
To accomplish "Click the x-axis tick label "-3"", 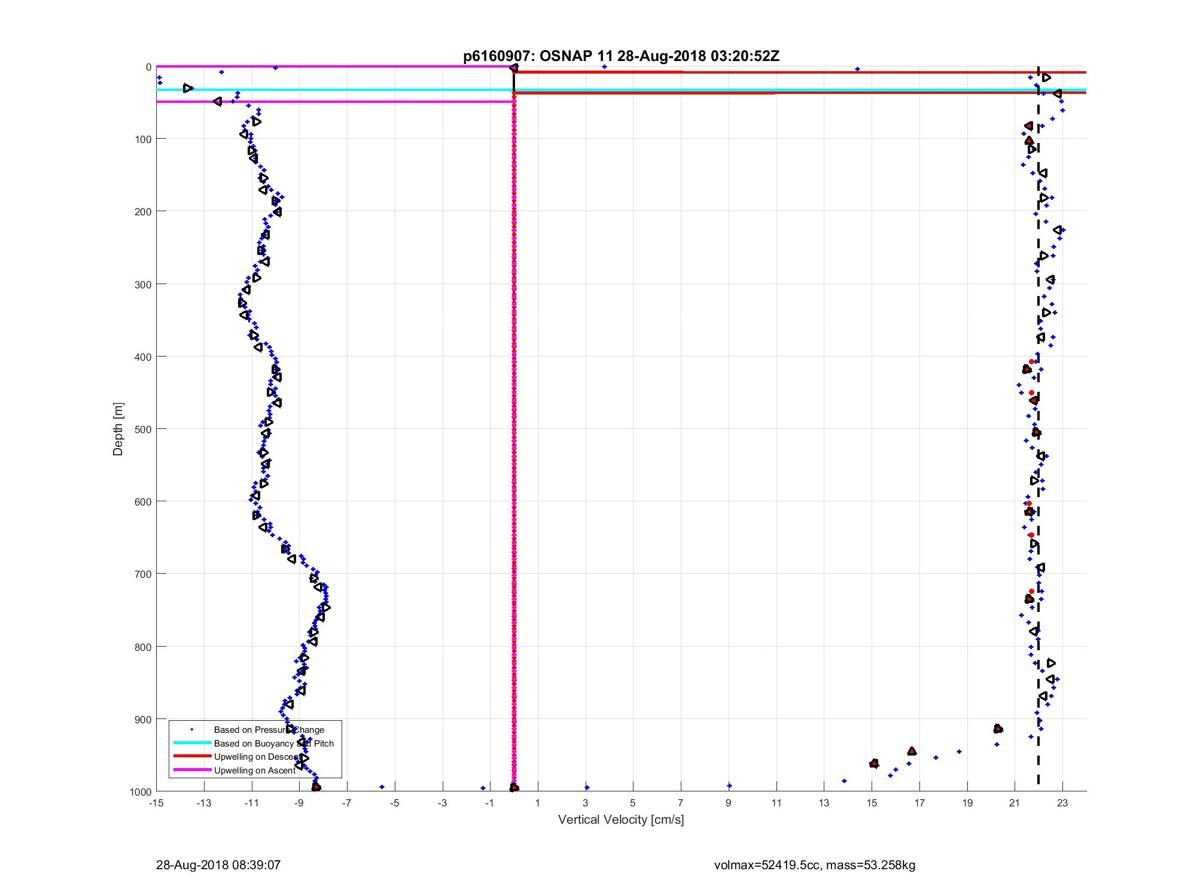I will coord(442,803).
